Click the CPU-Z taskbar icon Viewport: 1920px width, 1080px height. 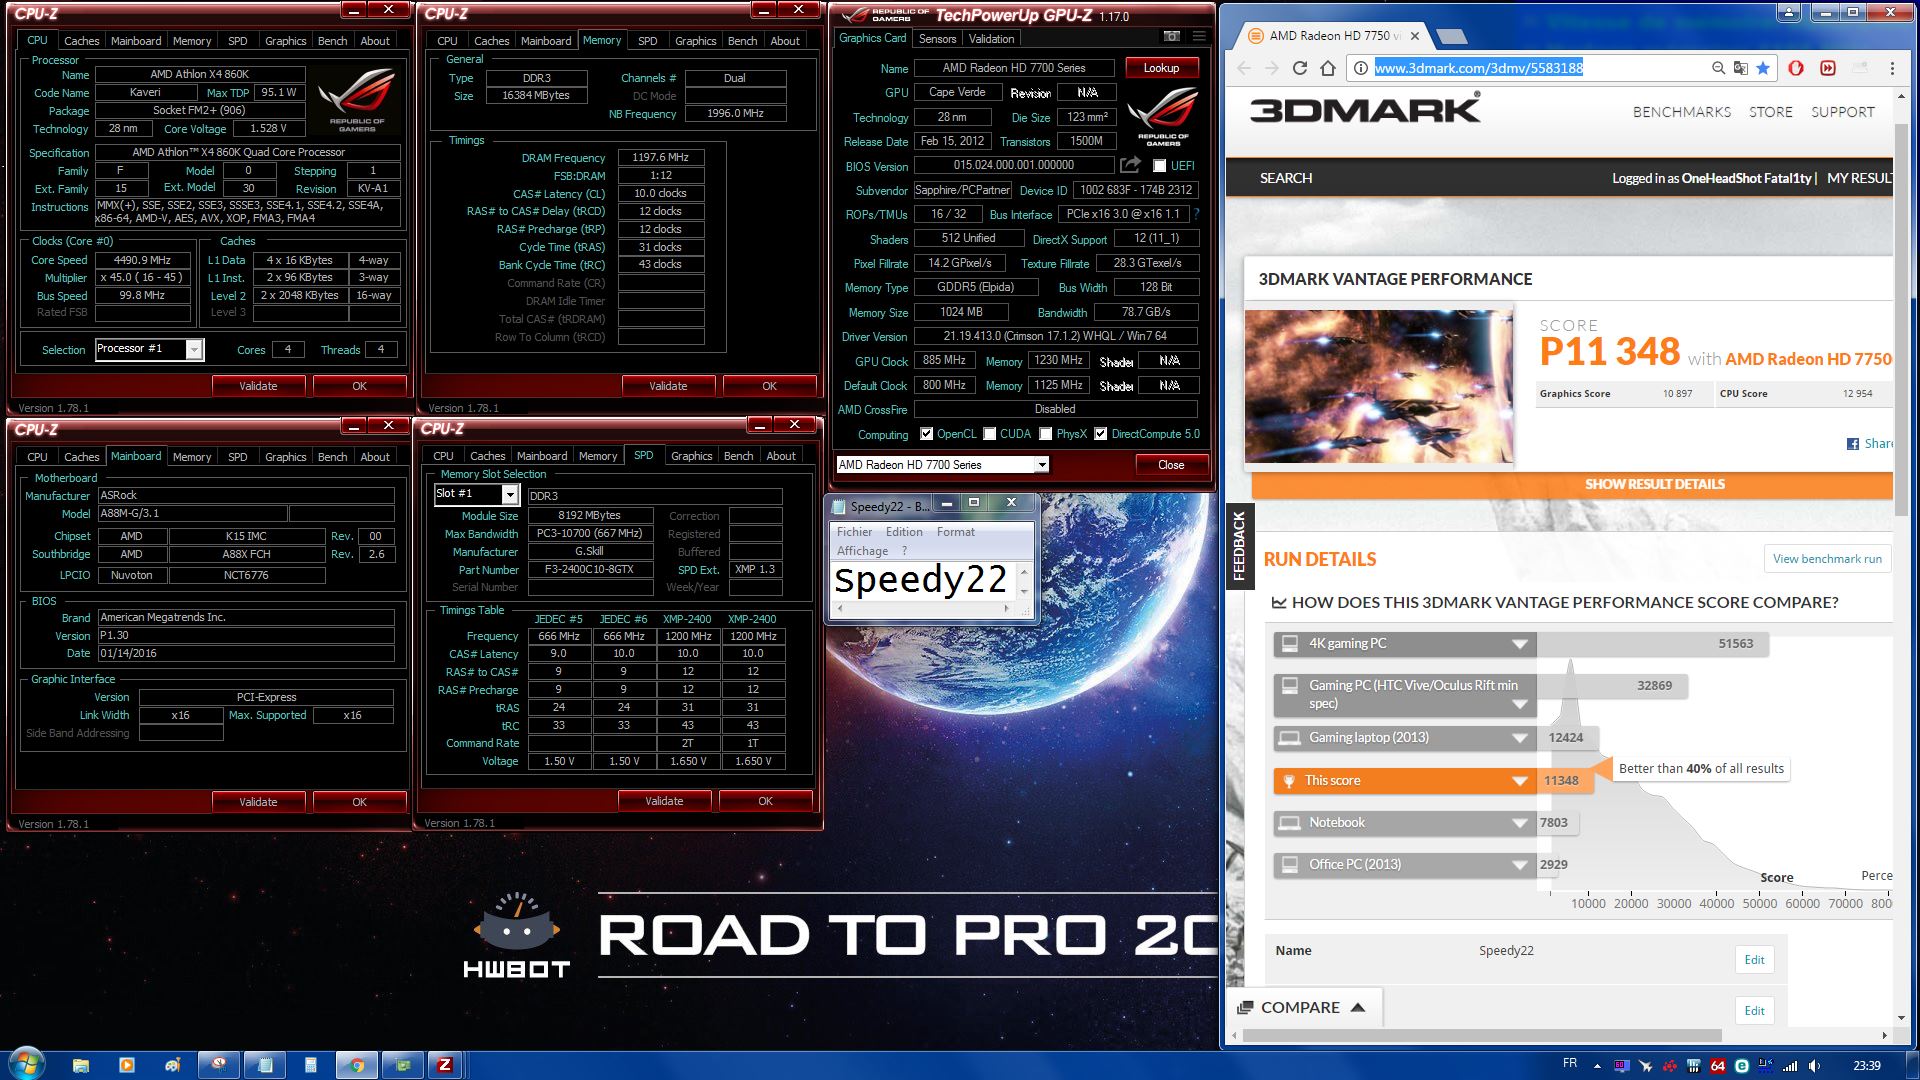pos(445,1065)
